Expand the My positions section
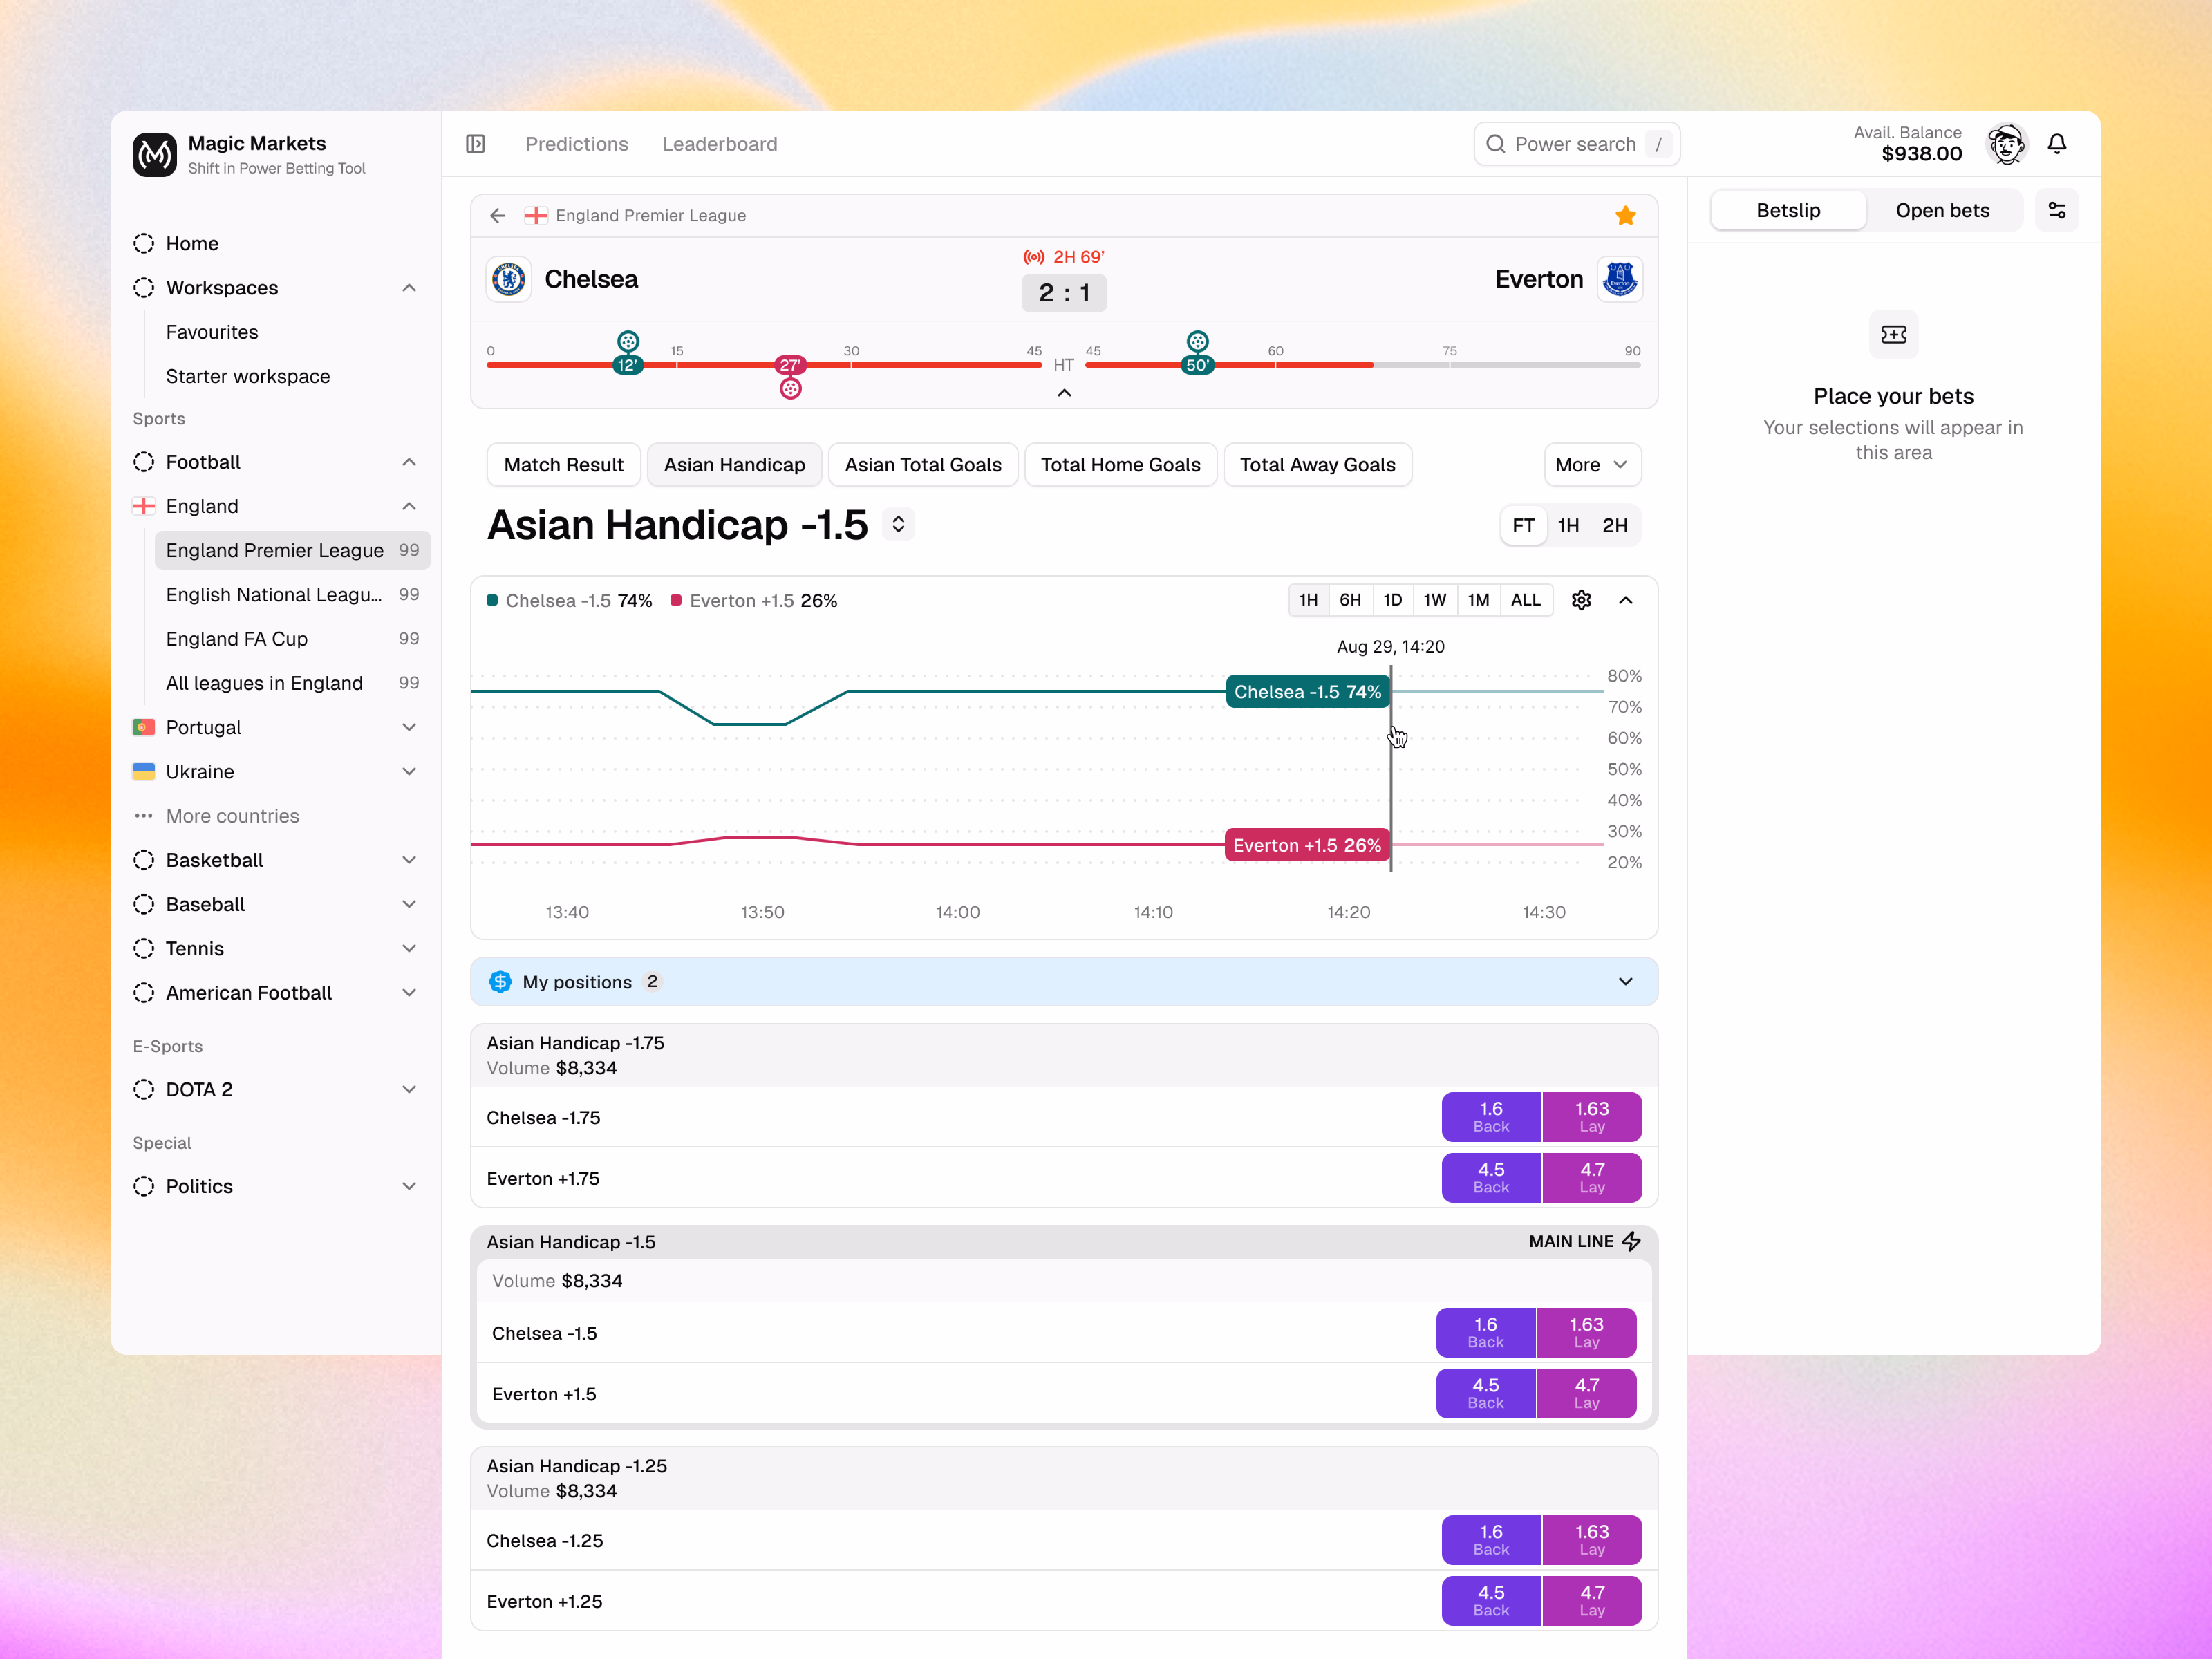 pyautogui.click(x=1064, y=982)
